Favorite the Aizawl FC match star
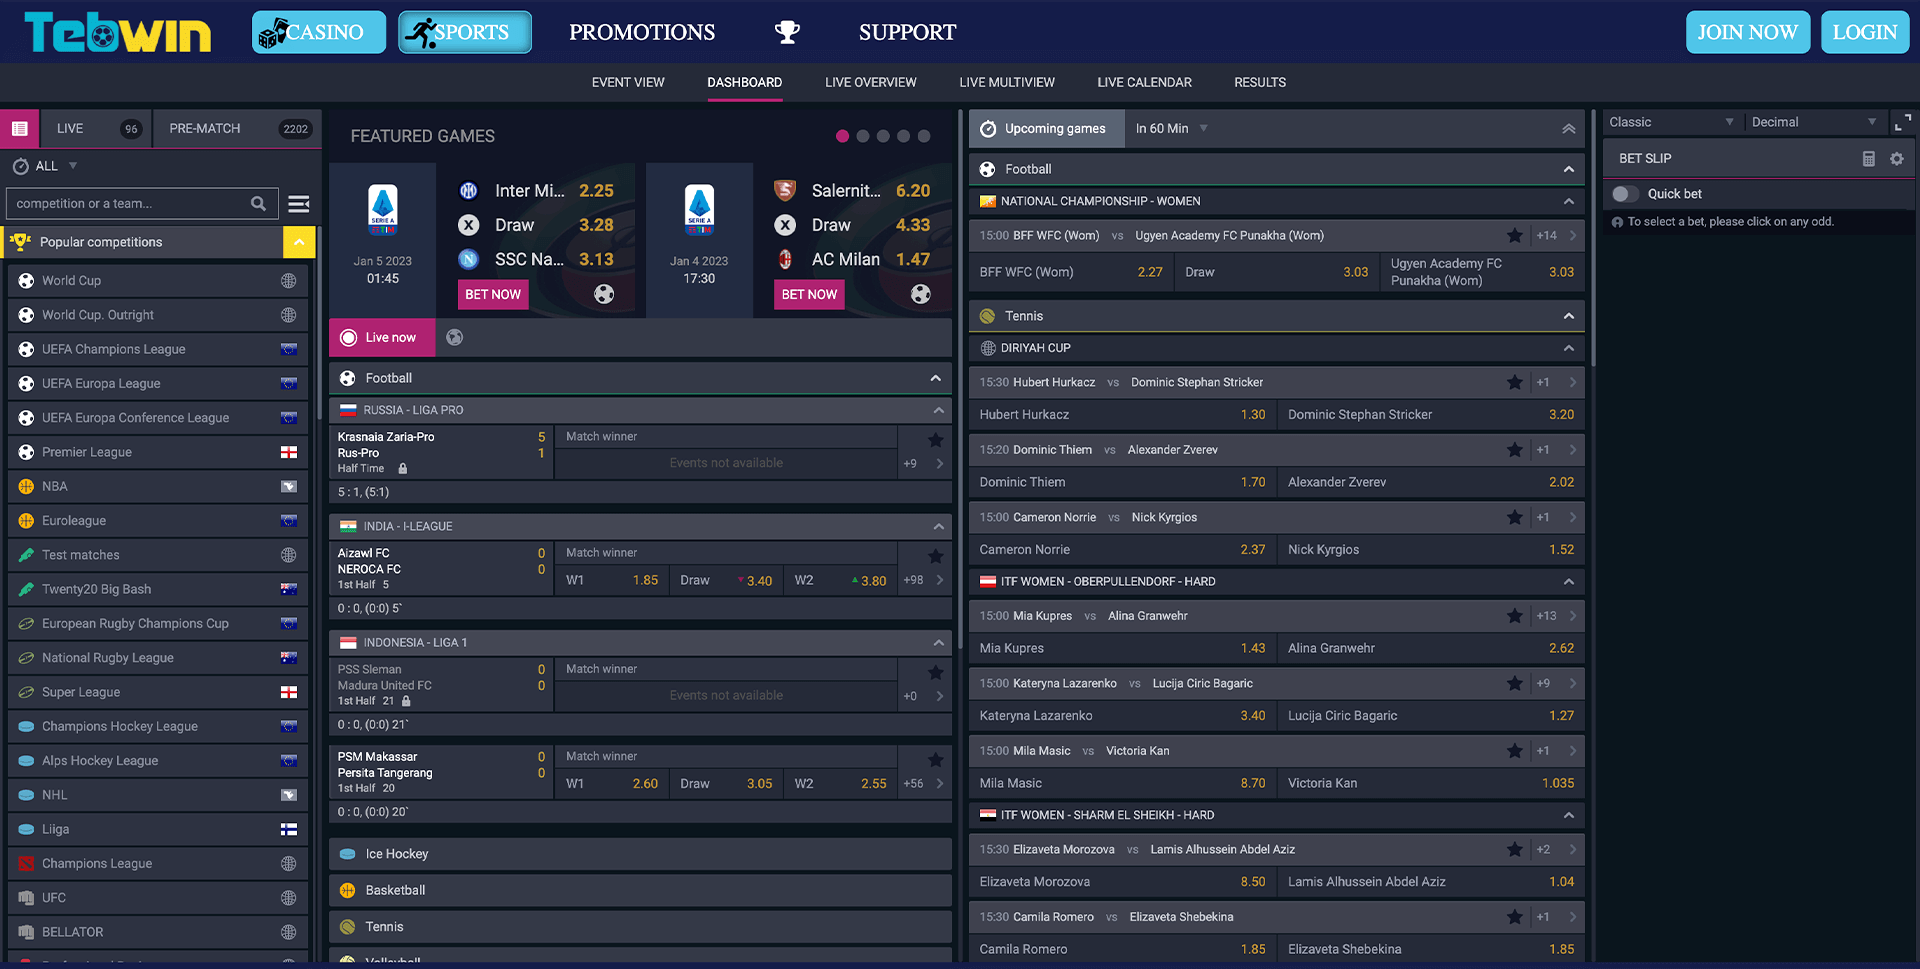 point(935,555)
